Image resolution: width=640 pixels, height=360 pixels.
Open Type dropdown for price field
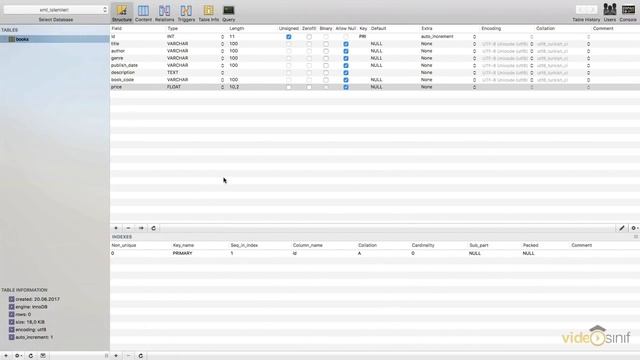coord(222,87)
